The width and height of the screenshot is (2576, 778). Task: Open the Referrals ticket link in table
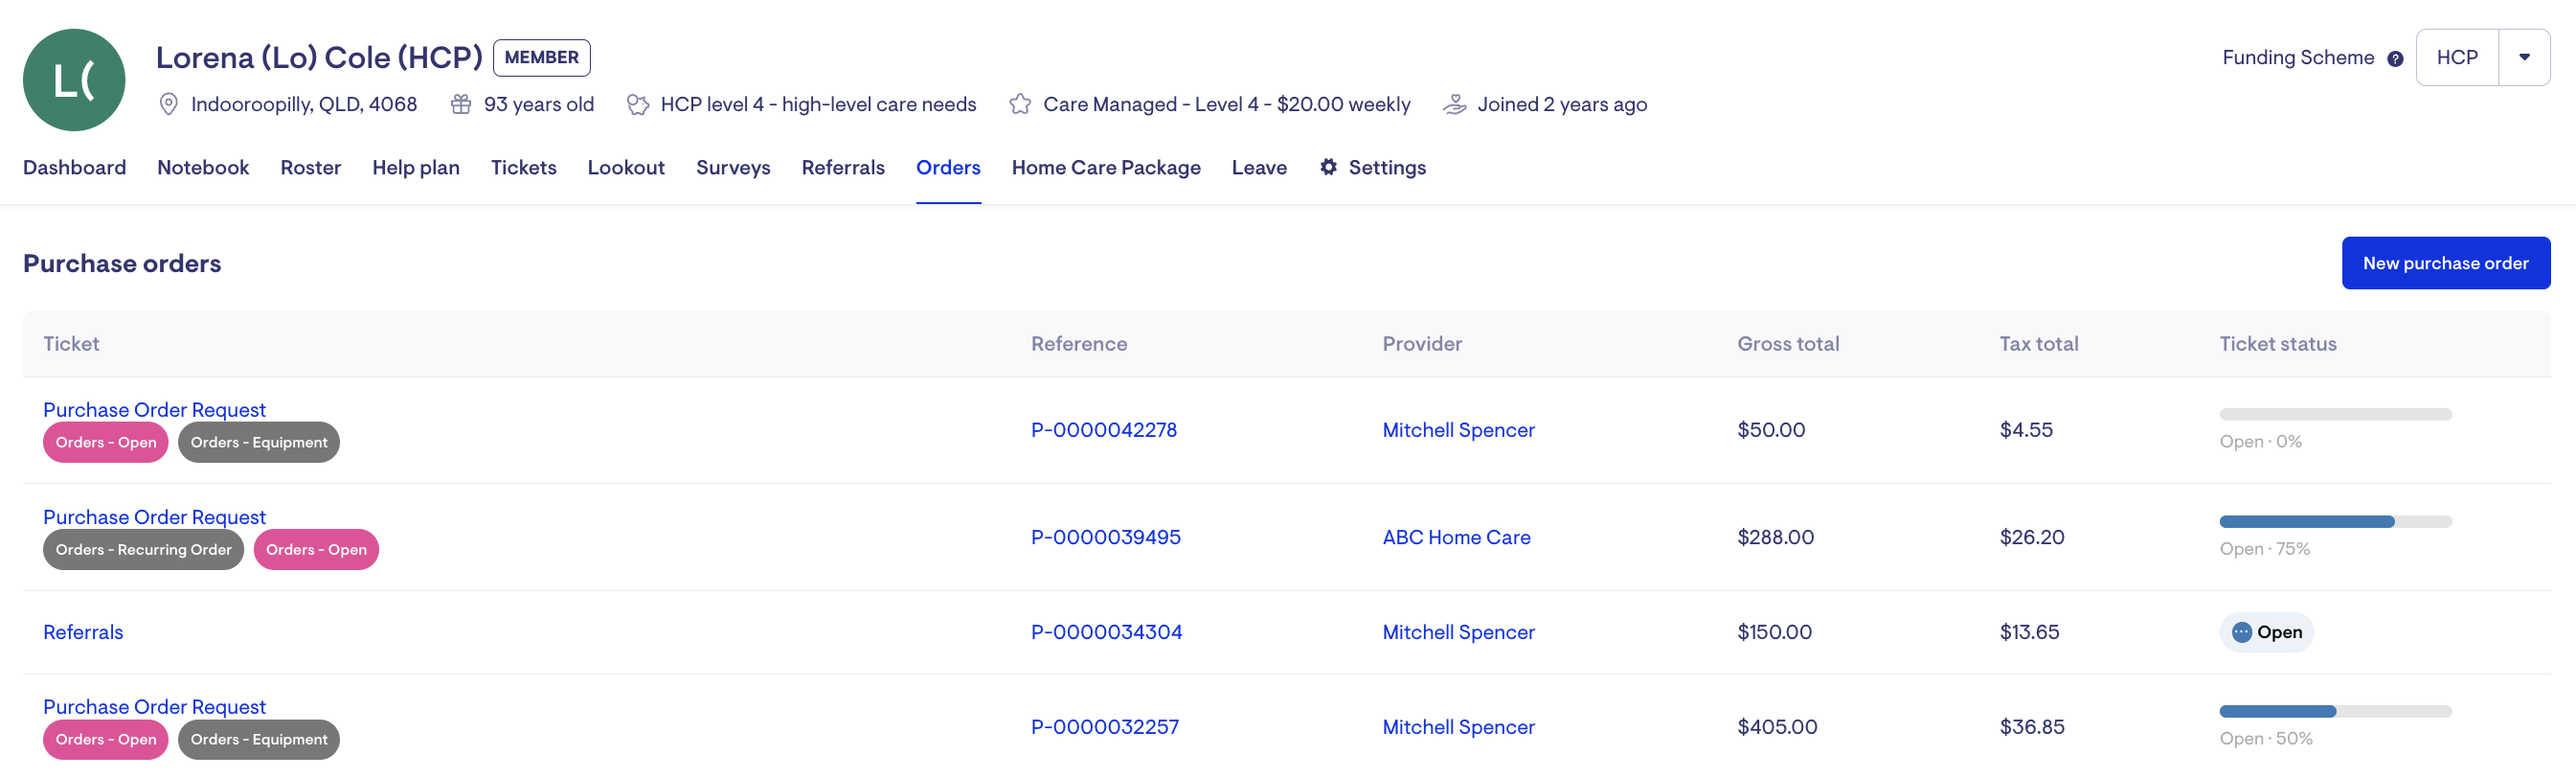tap(83, 632)
